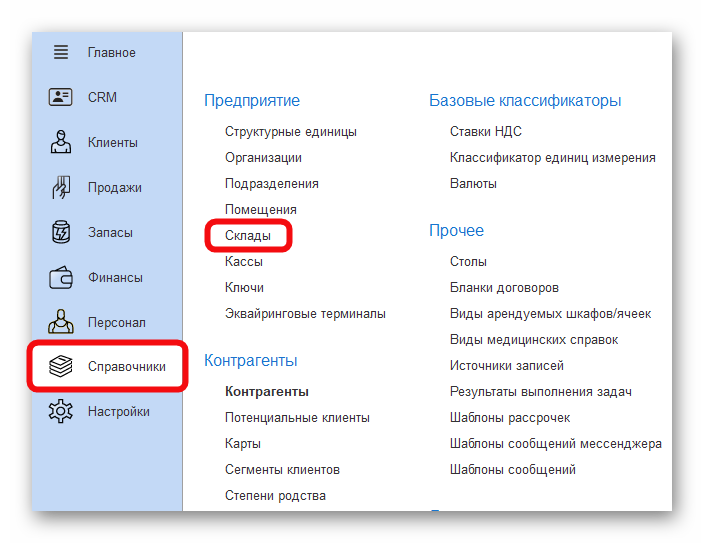Click the hamburger icon next to Главное

click(x=61, y=52)
